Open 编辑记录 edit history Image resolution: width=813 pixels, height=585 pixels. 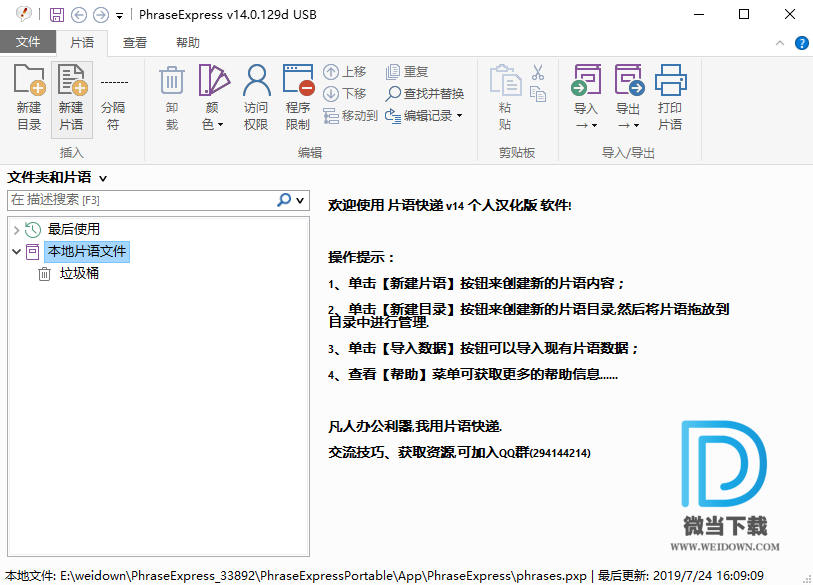[x=423, y=116]
